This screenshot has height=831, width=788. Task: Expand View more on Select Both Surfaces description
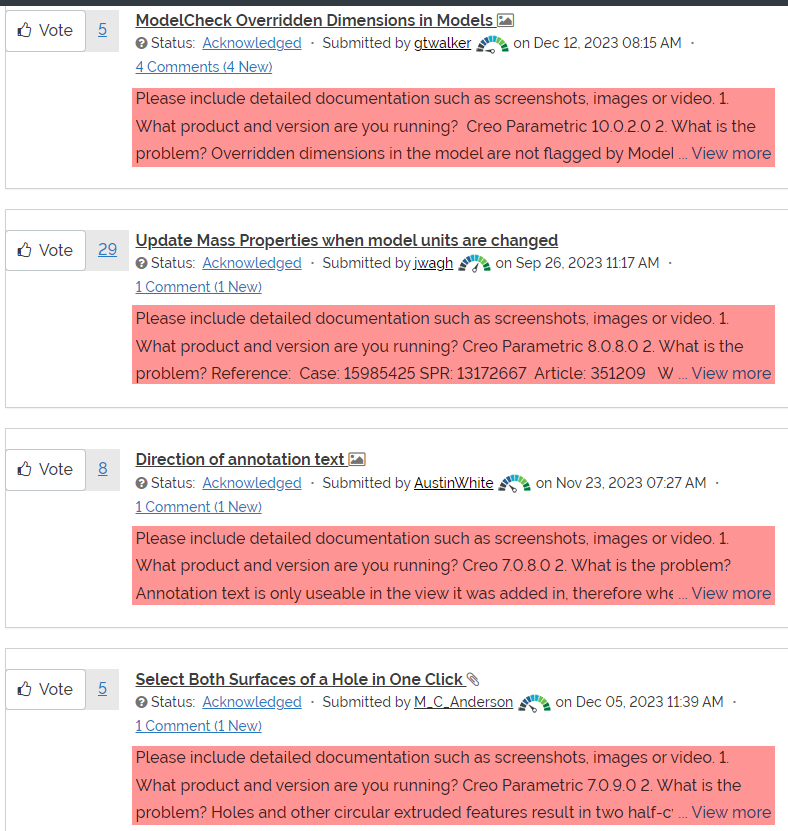(x=731, y=812)
